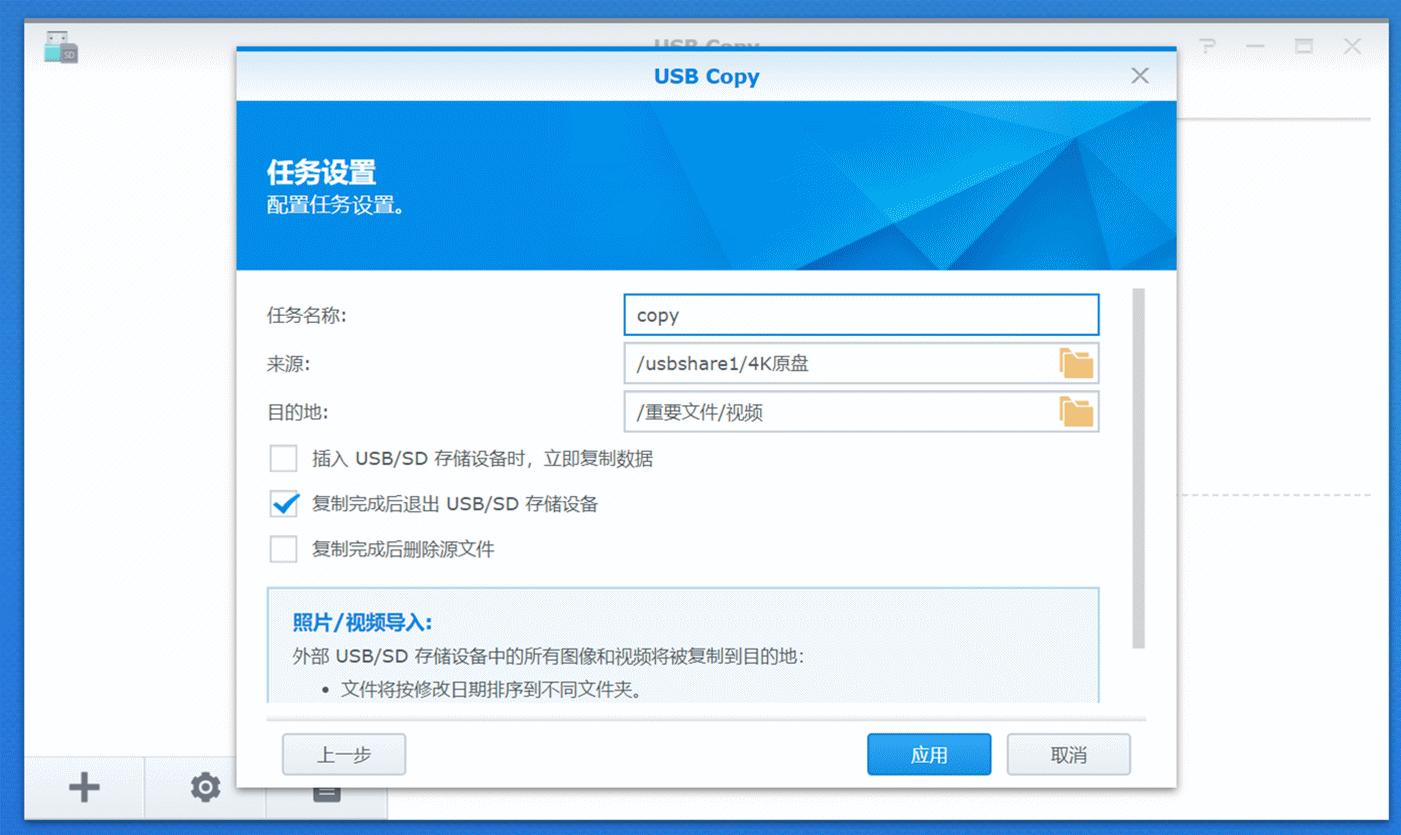Minimize the background USB Copy window

tap(1255, 46)
